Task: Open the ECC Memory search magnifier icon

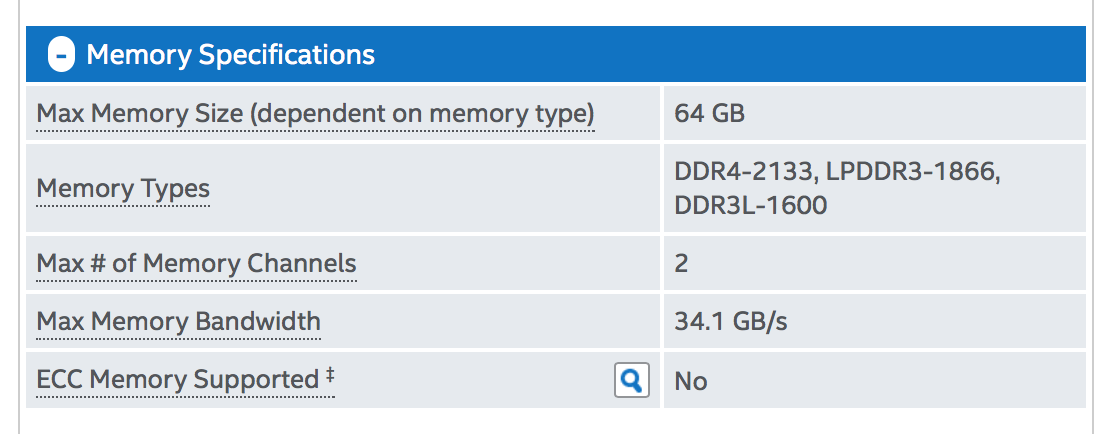Action: (631, 380)
